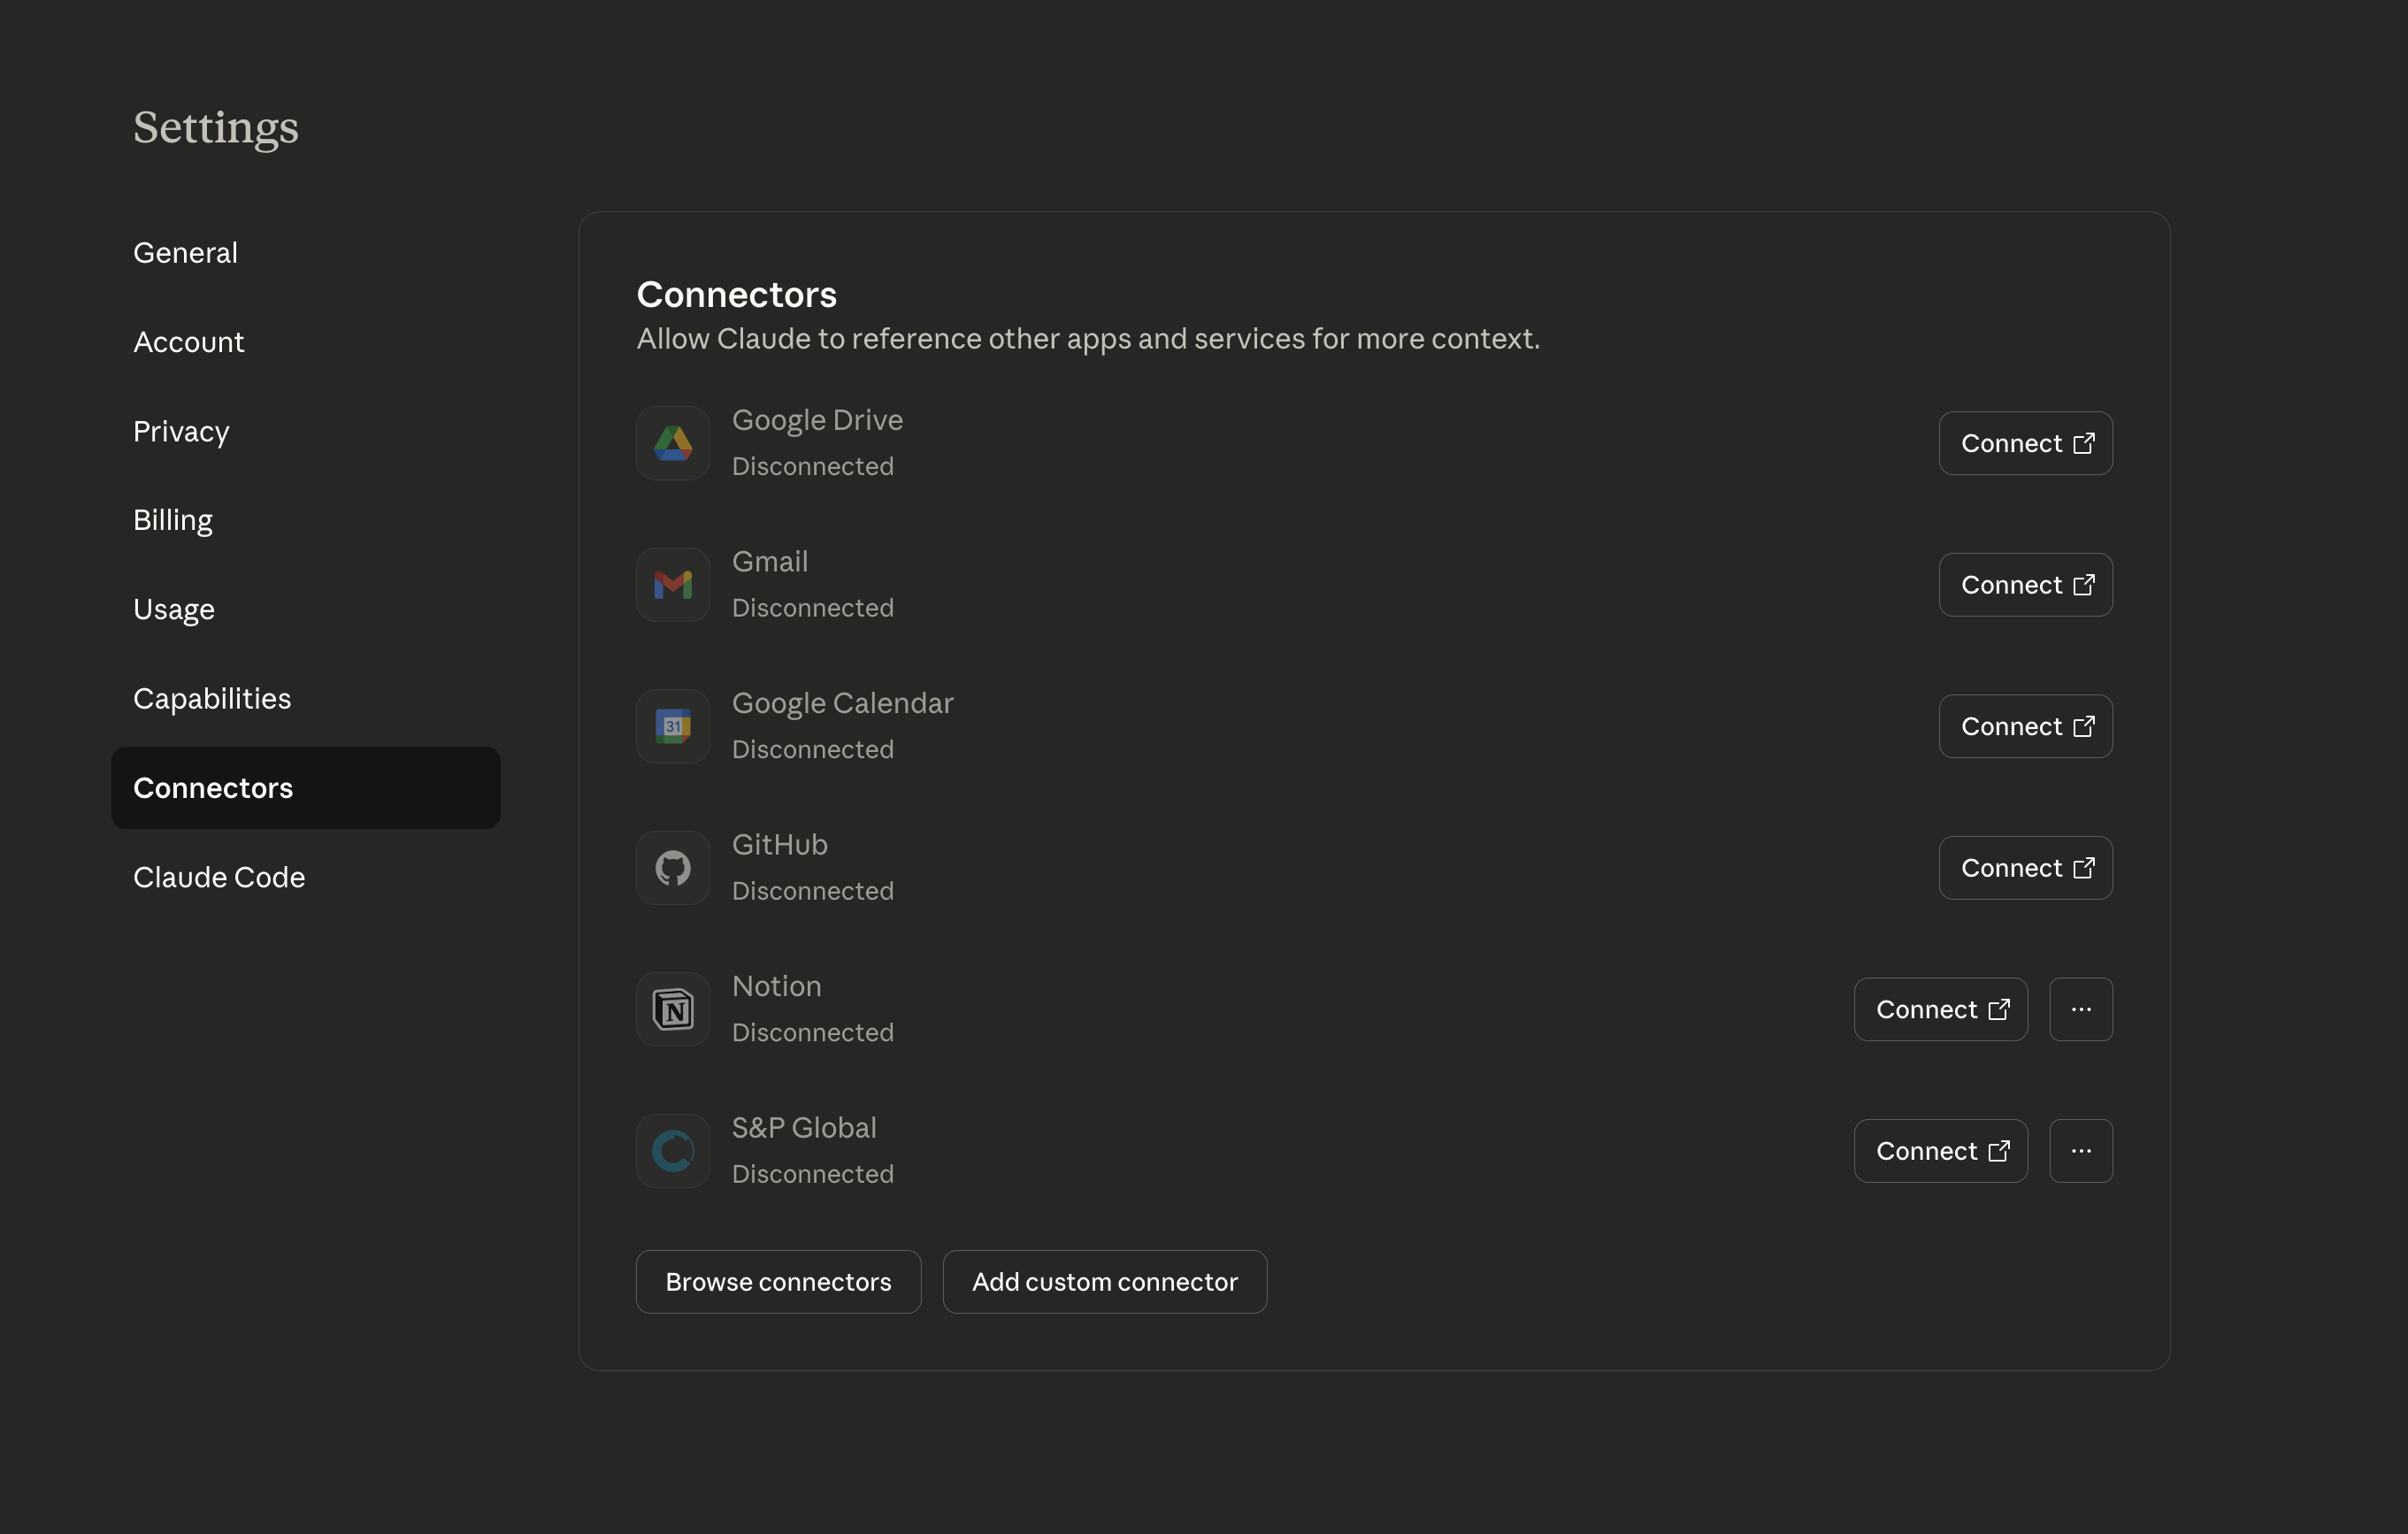Viewport: 2408px width, 1534px height.
Task: Open the Privacy section
Action: coord(306,431)
